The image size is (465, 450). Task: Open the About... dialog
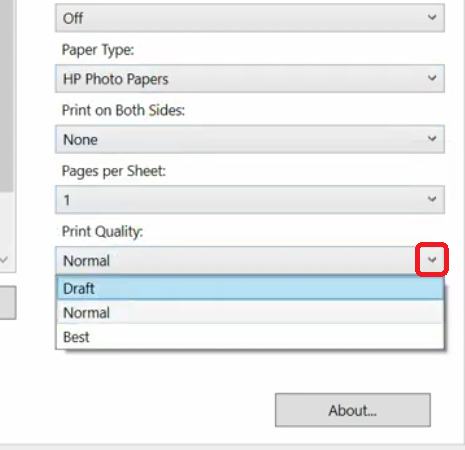click(353, 410)
